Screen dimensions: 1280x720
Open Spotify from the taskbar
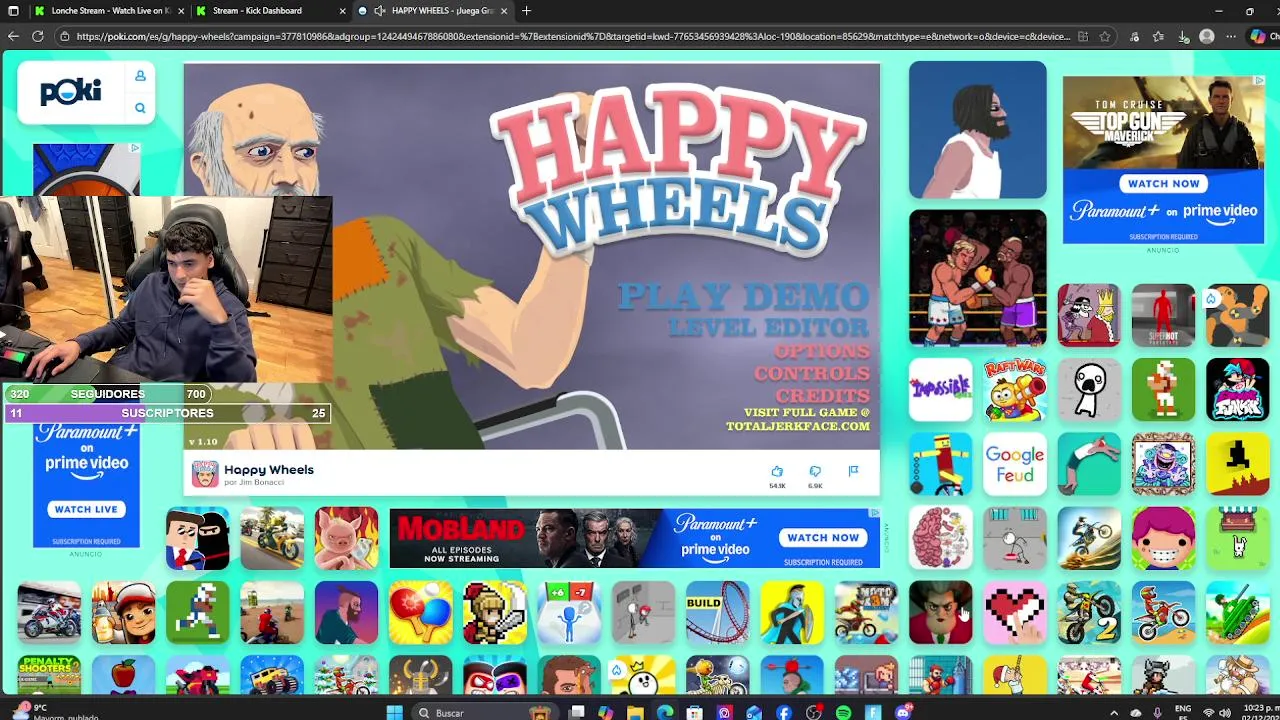[x=843, y=712]
